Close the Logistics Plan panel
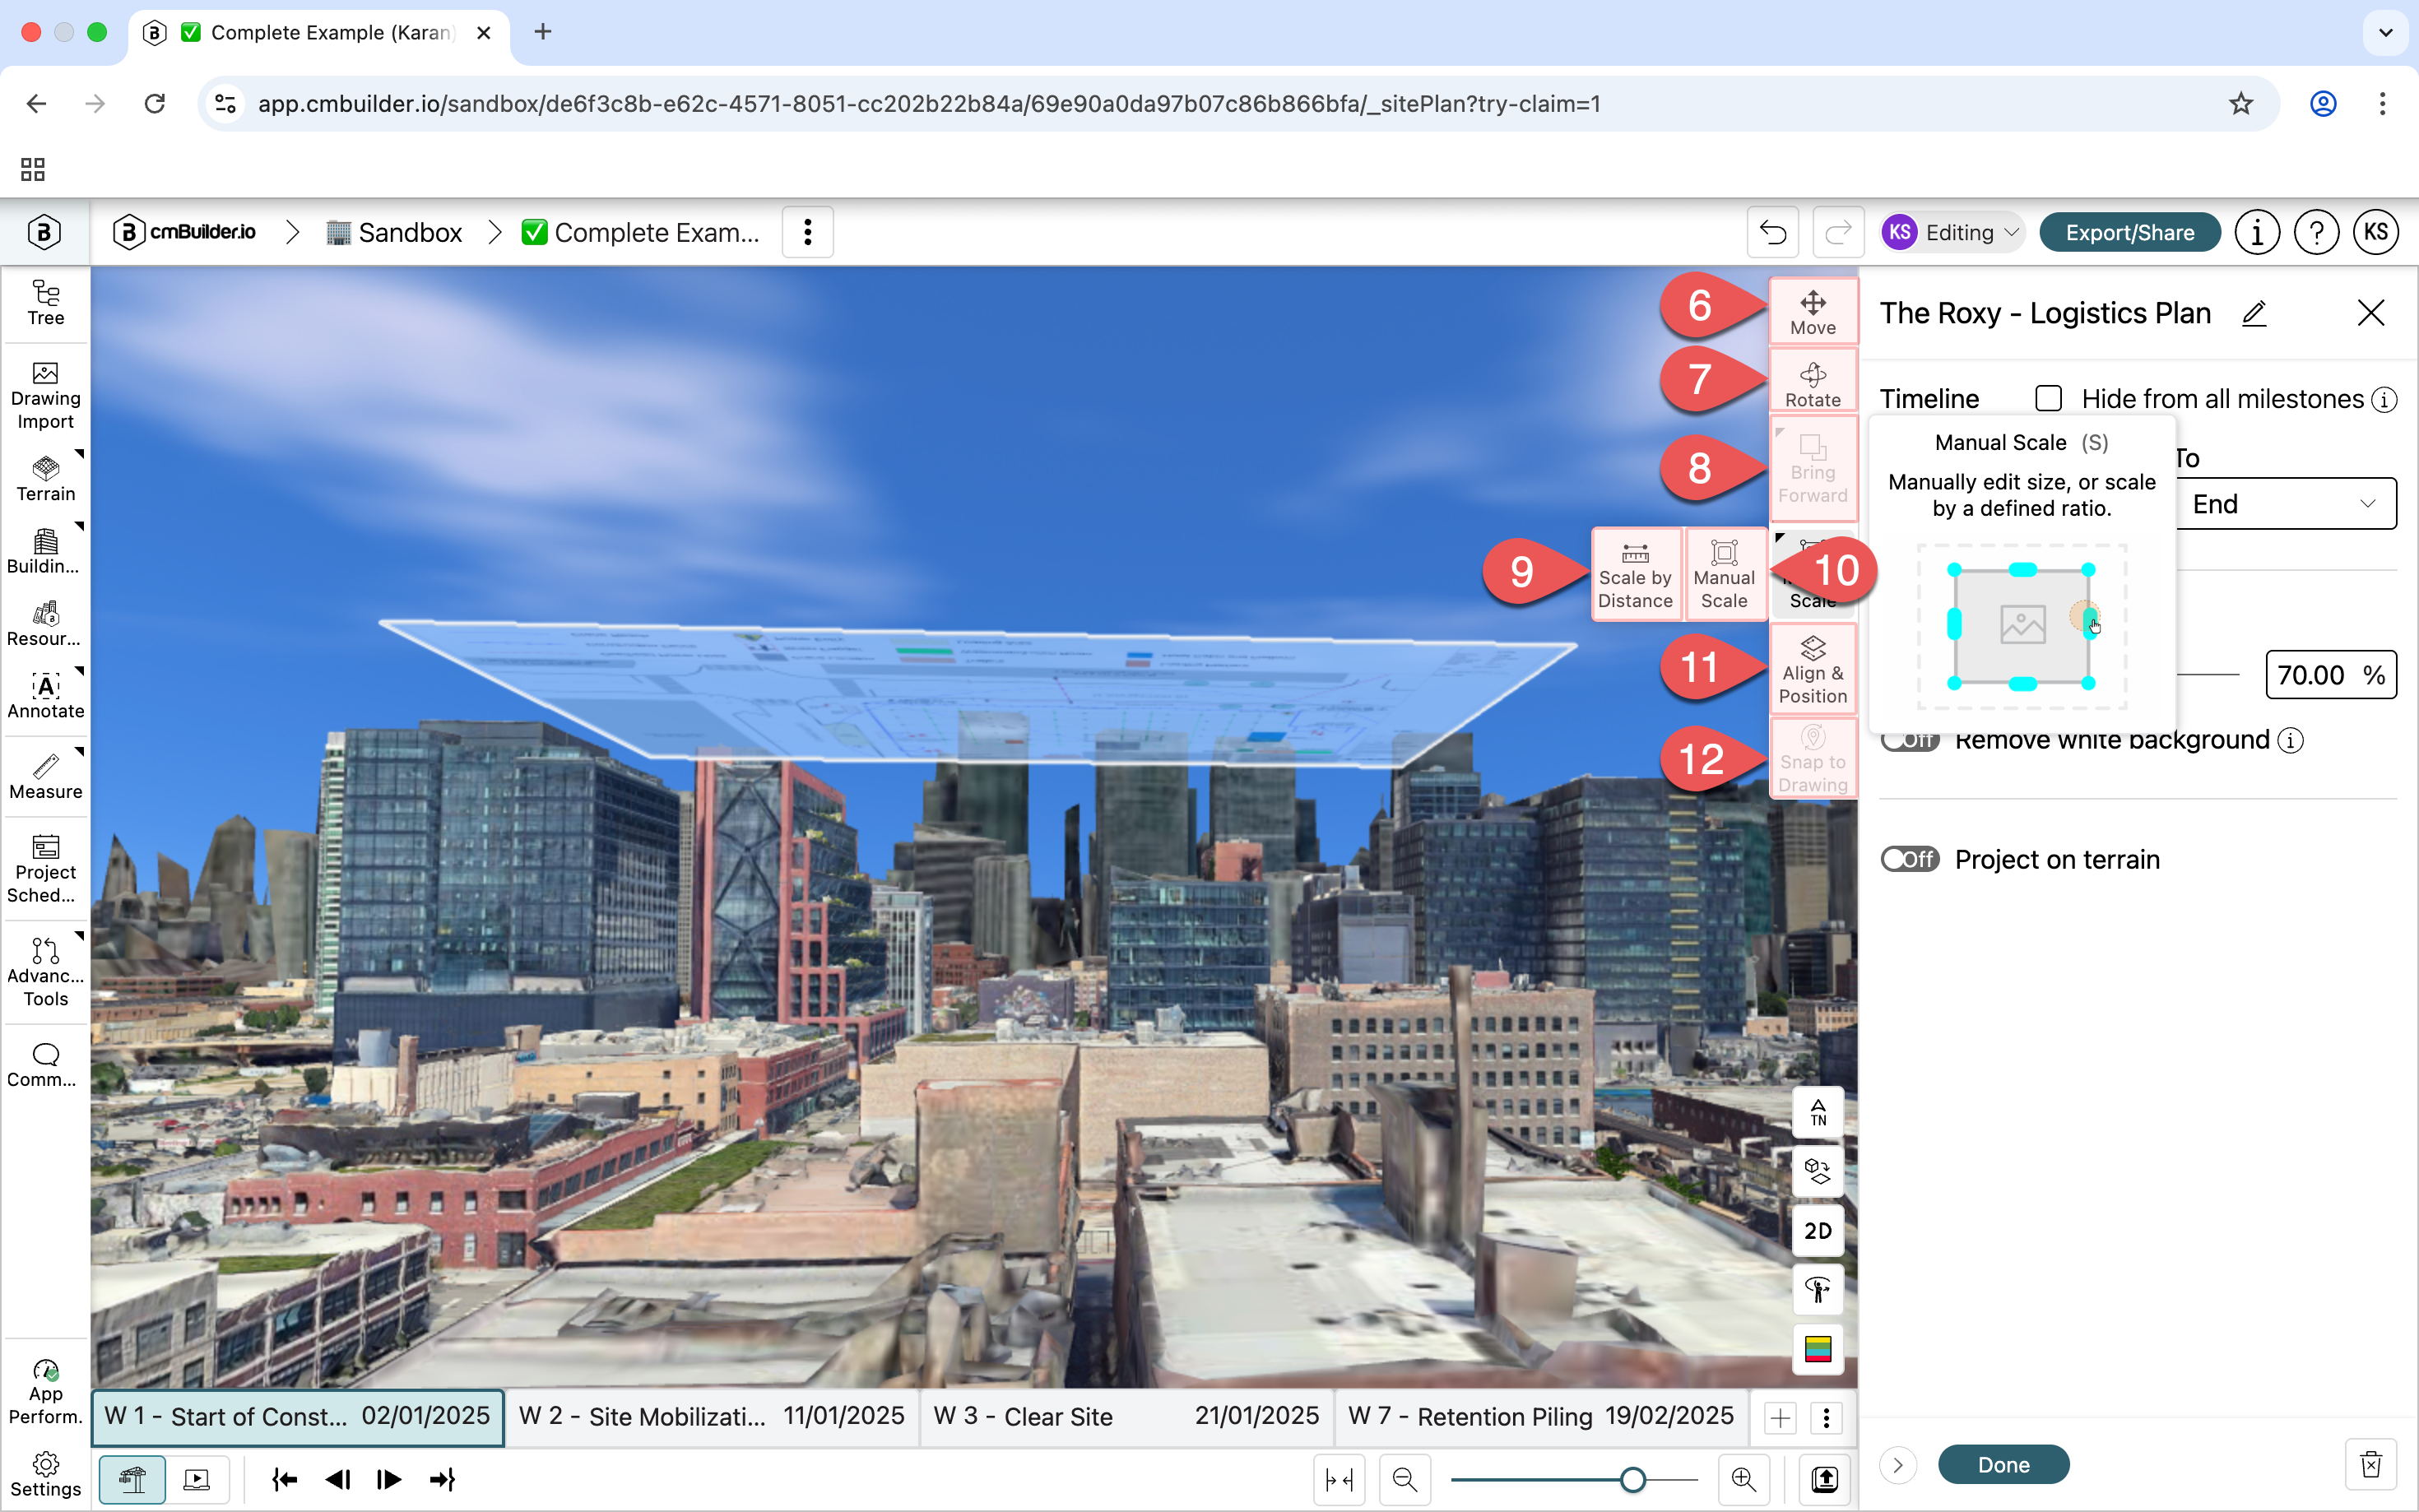 click(2370, 314)
